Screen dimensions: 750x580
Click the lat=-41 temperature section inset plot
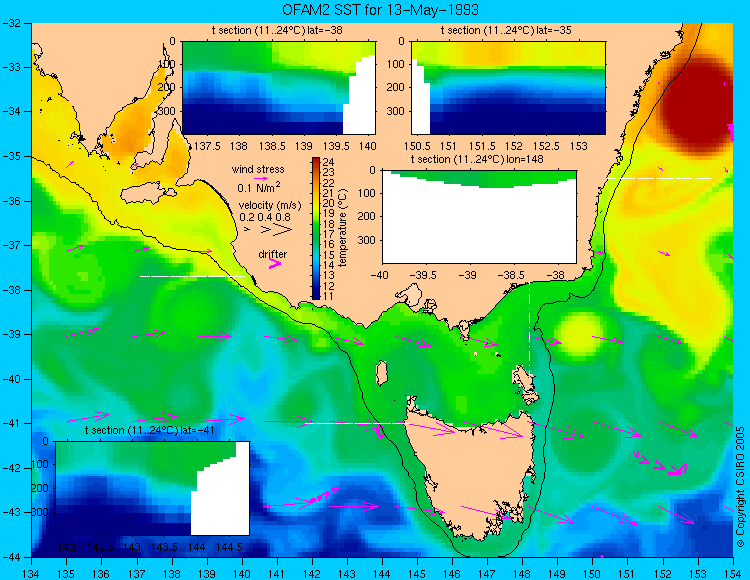point(153,488)
